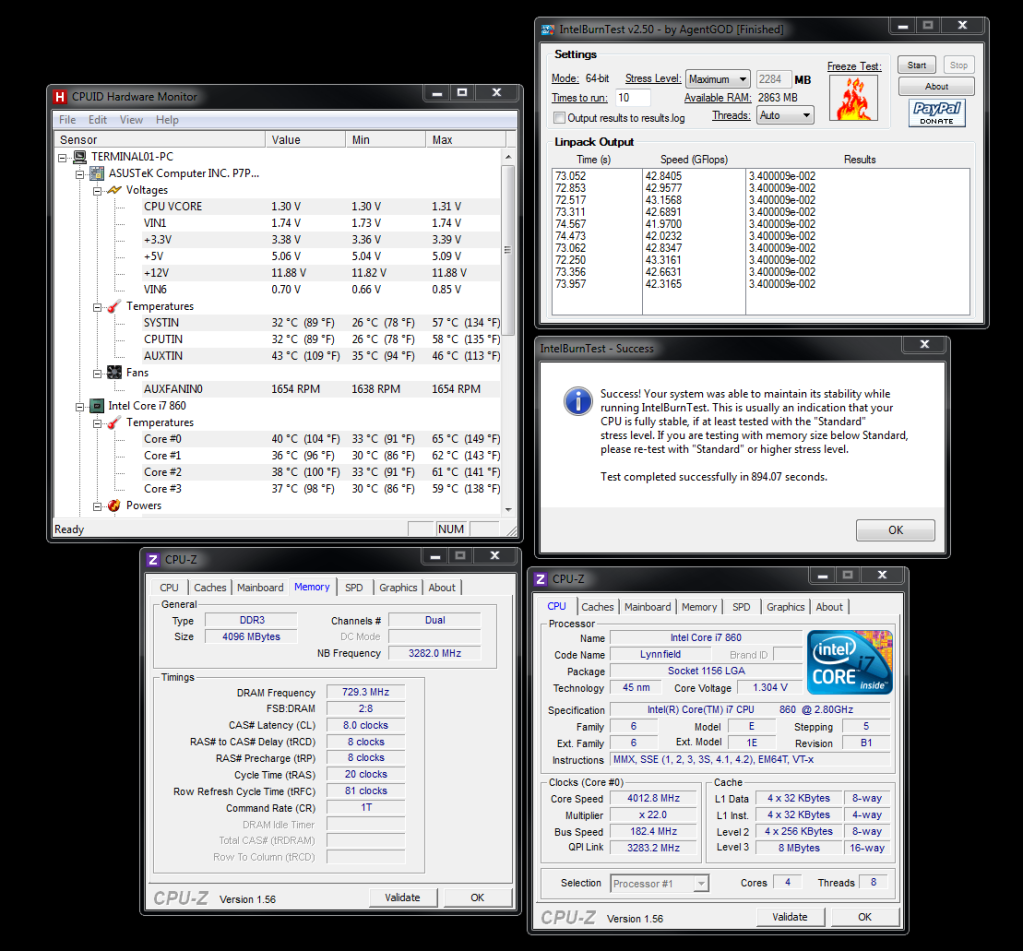Collapse the ASUSTeK Computer node

[x=80, y=174]
